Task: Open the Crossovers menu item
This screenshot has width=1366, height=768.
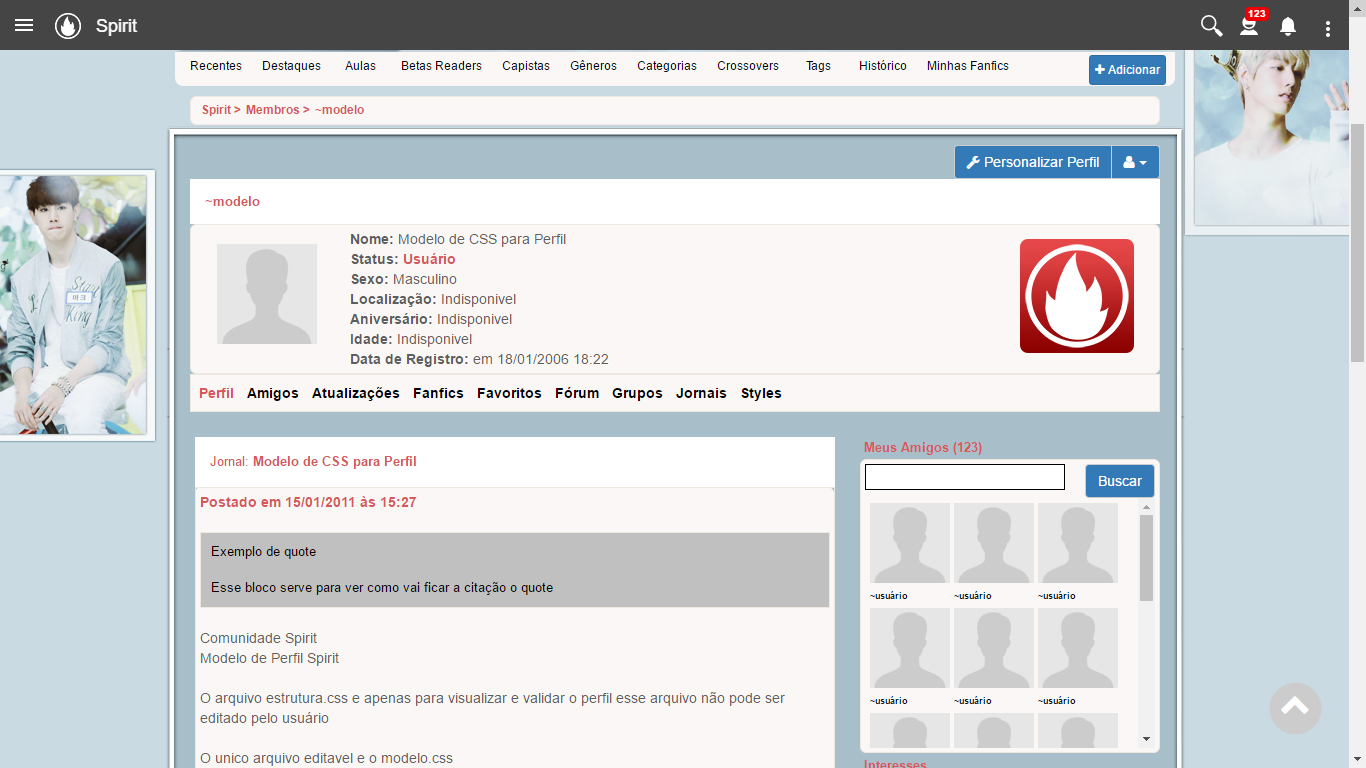Action: pos(748,66)
